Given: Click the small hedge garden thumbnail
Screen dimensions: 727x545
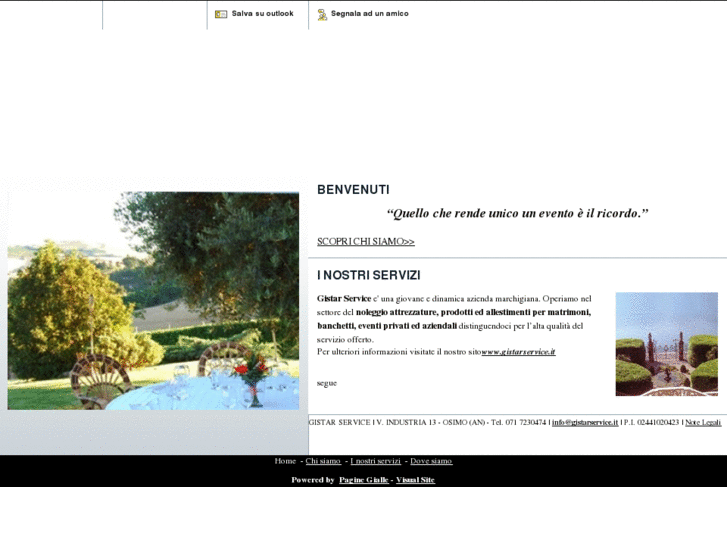Looking at the screenshot, I should [x=667, y=344].
